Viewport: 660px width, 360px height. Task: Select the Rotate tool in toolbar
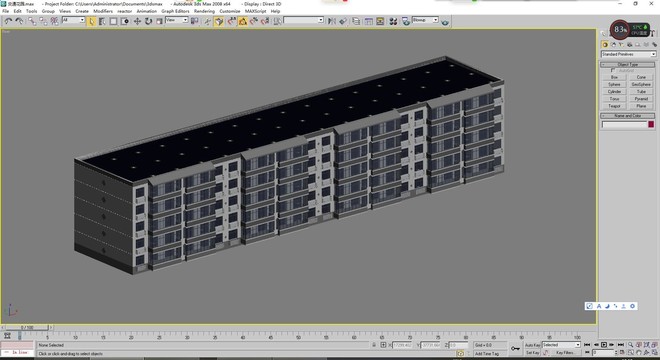coord(148,21)
